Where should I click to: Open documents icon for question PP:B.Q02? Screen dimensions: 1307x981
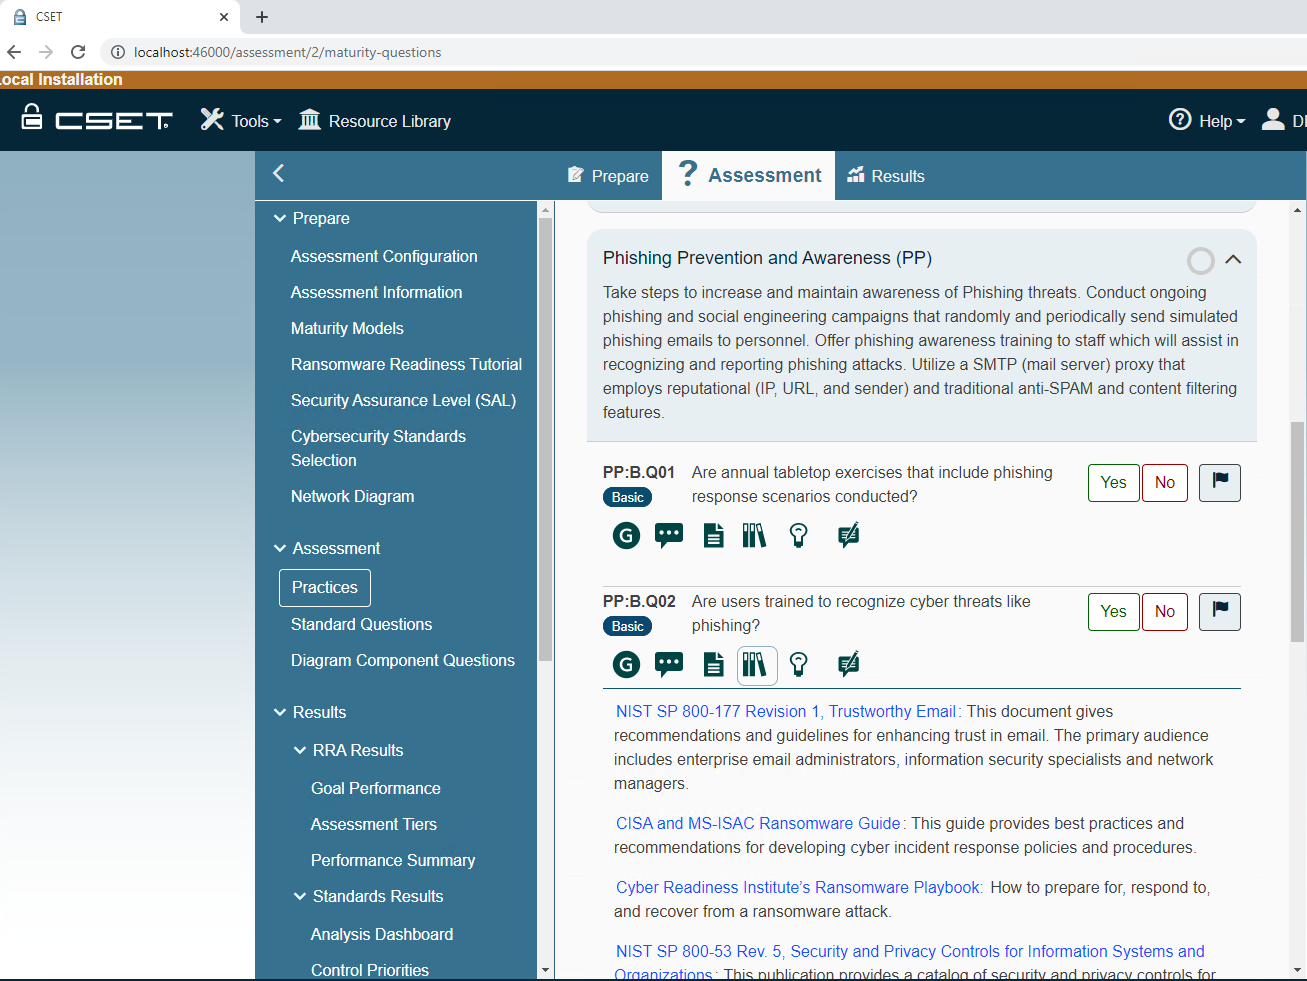[x=713, y=665]
